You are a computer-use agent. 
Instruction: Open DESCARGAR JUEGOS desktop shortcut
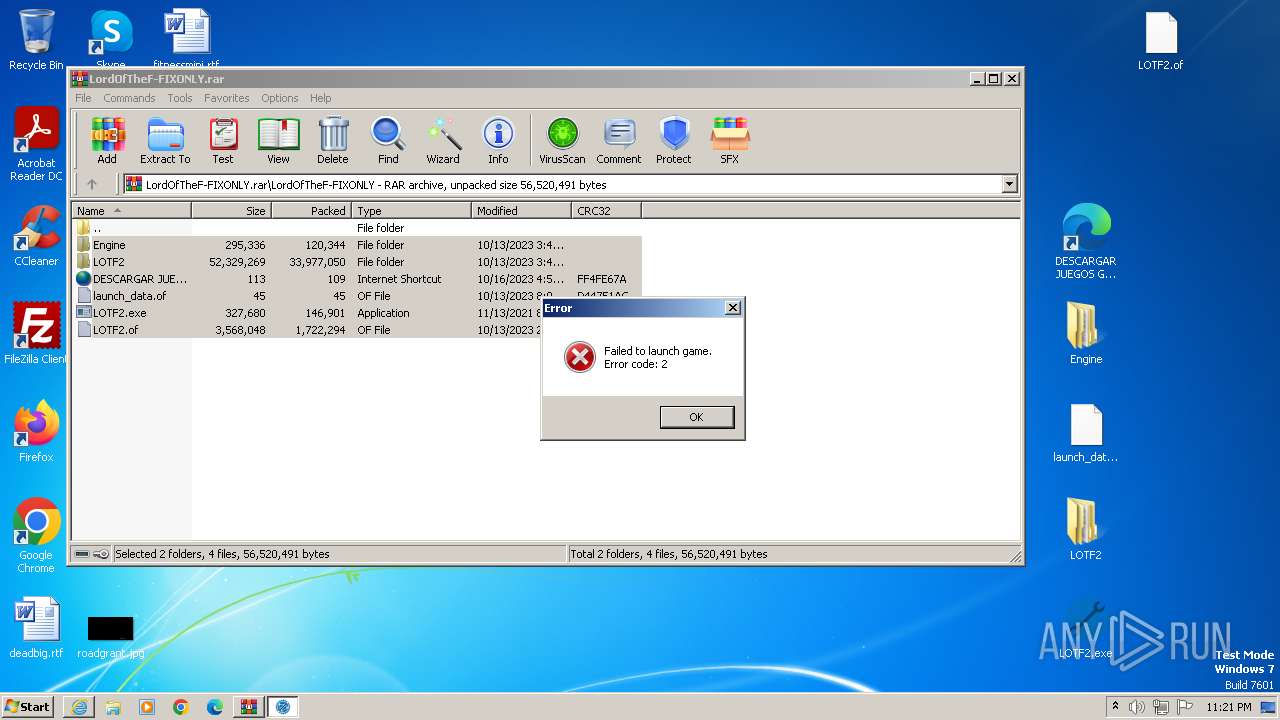pyautogui.click(x=1086, y=241)
